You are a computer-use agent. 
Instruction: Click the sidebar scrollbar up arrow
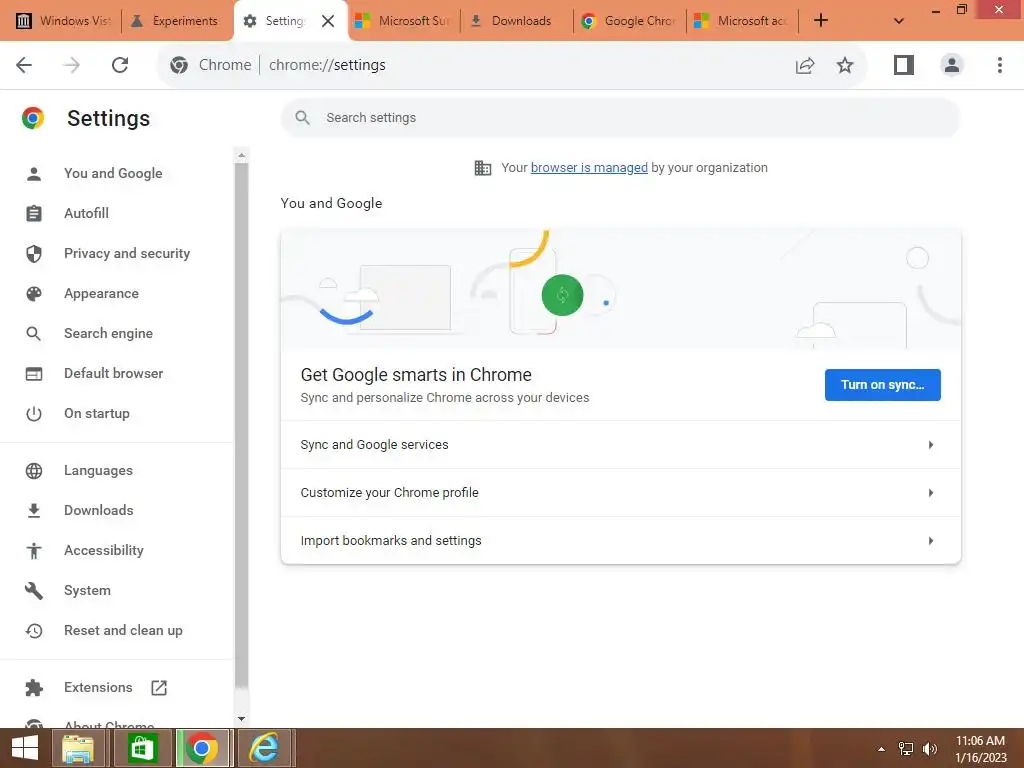pyautogui.click(x=241, y=155)
